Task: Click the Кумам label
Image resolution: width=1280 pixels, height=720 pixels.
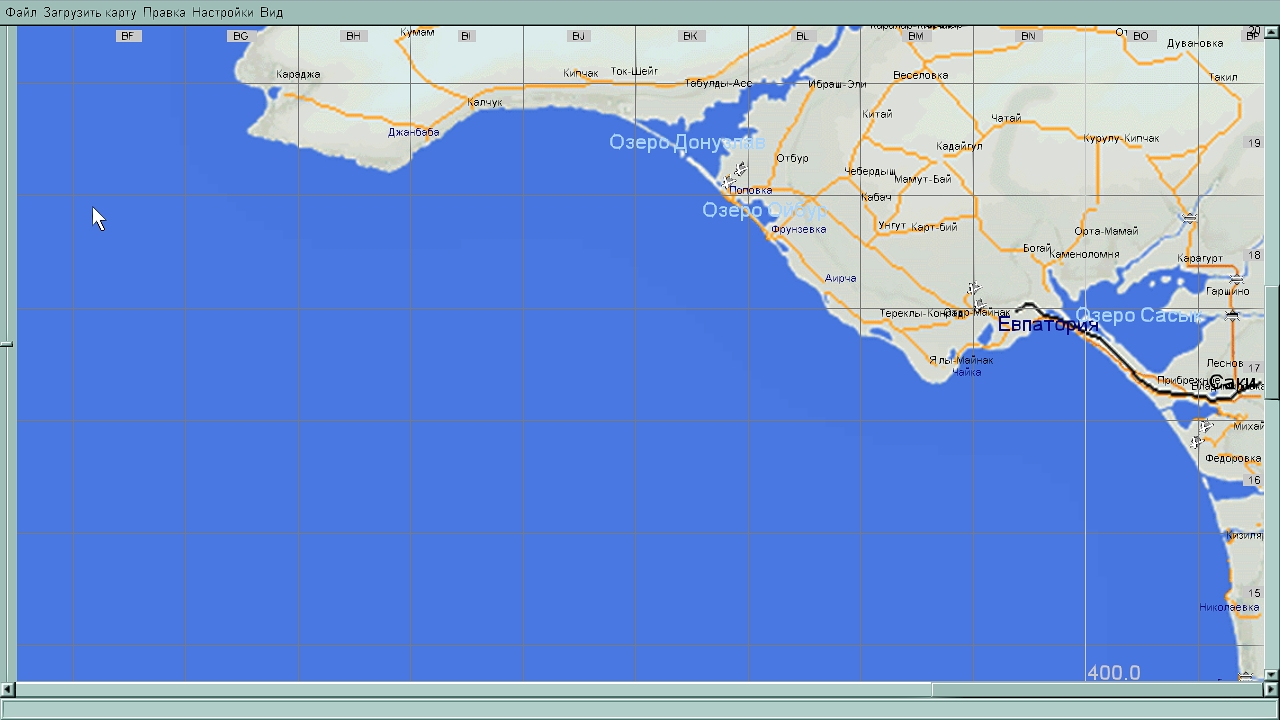Action: pos(417,32)
